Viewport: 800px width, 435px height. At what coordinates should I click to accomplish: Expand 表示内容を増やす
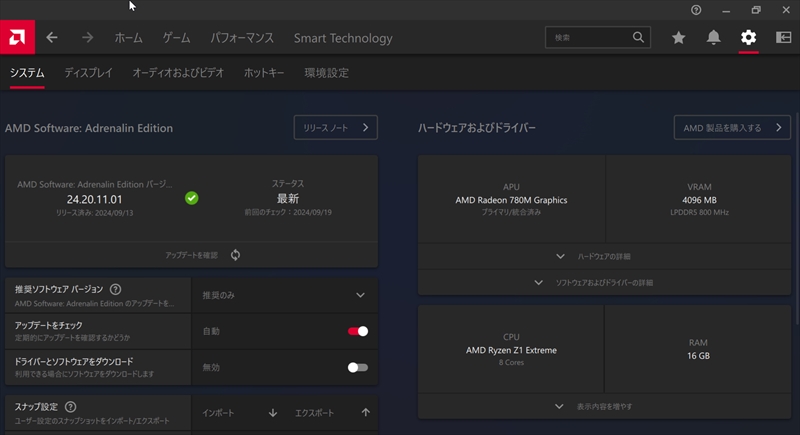click(604, 406)
